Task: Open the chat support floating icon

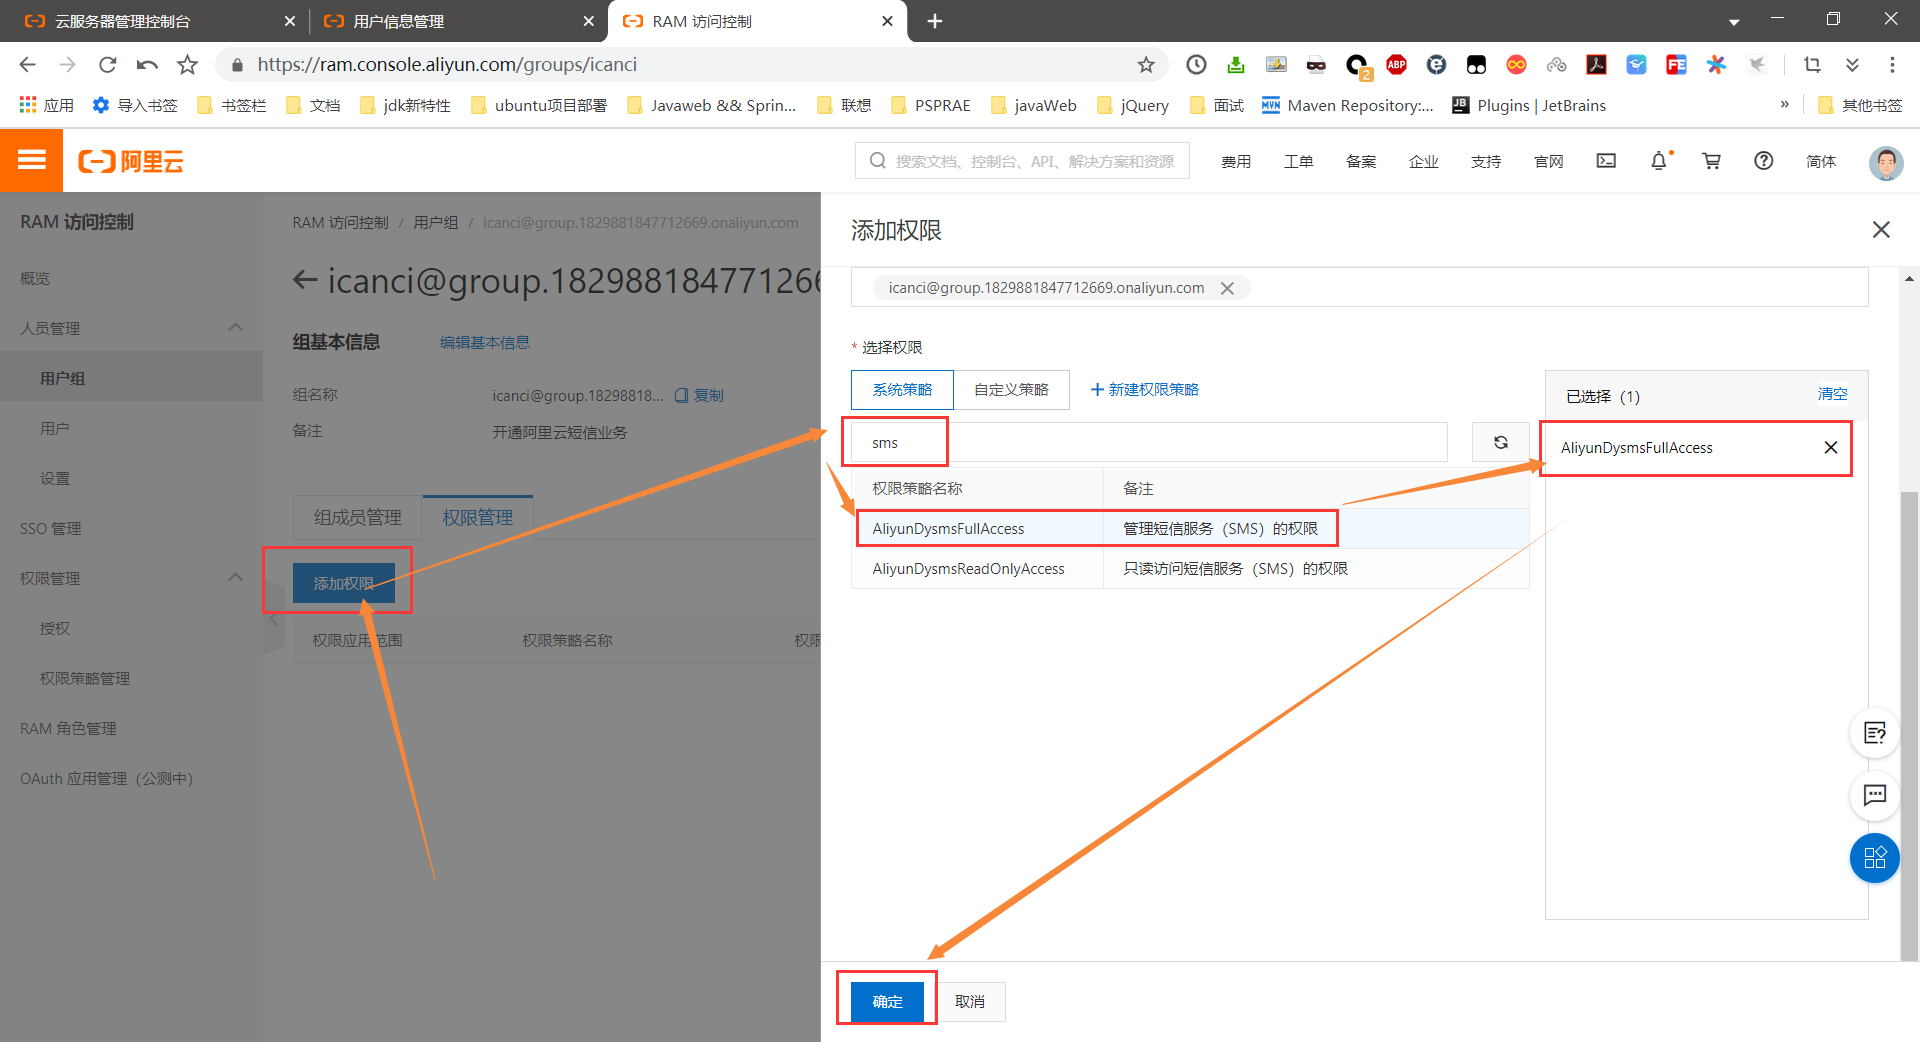Action: point(1875,796)
